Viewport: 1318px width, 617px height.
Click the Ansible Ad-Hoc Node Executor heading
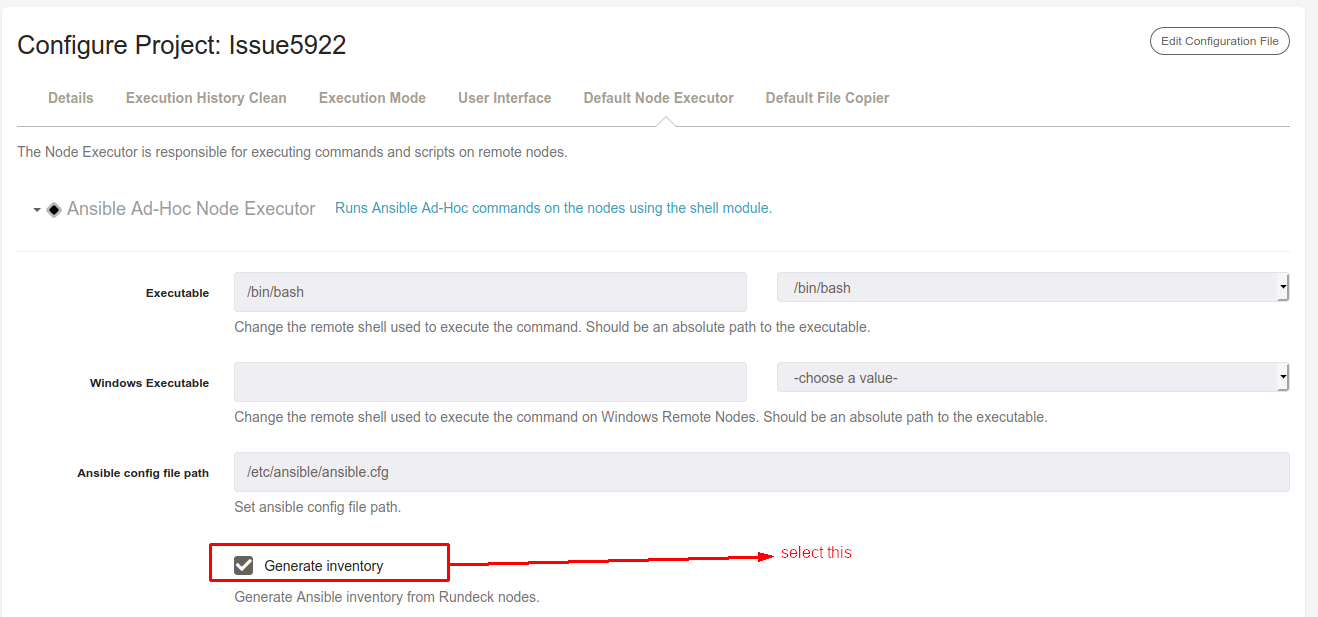191,208
